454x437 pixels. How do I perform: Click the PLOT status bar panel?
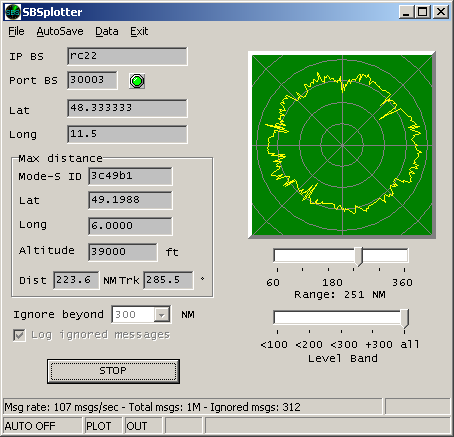pos(104,426)
